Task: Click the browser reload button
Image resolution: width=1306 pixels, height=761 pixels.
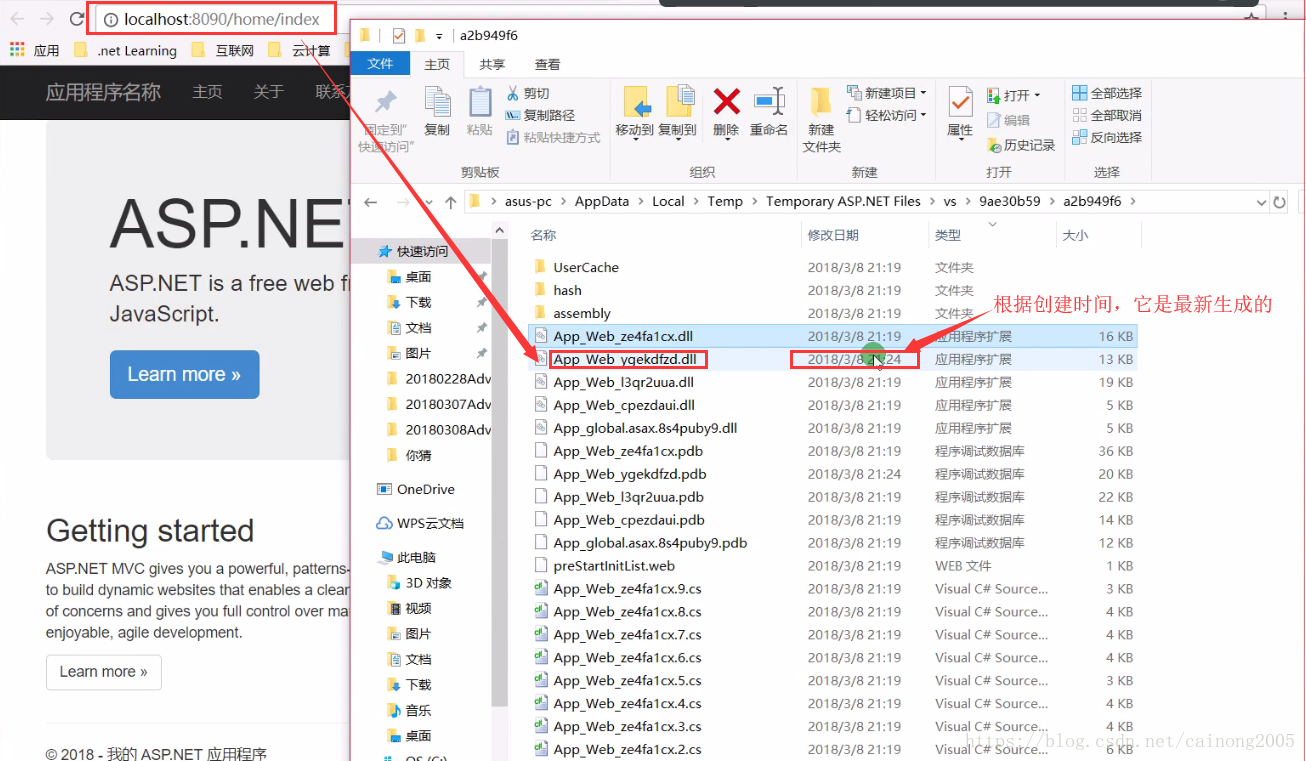Action: click(77, 19)
